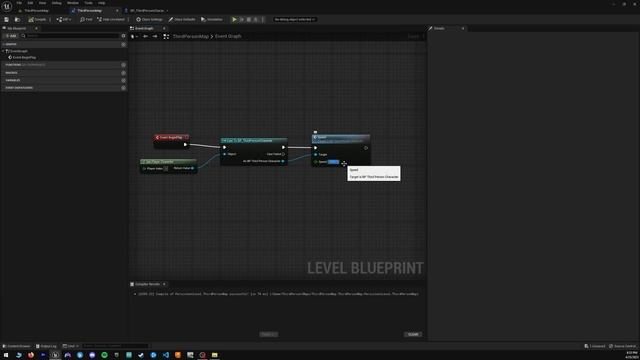Open the graph bookmarks dropdown
The image size is (640, 360).
[134, 36]
